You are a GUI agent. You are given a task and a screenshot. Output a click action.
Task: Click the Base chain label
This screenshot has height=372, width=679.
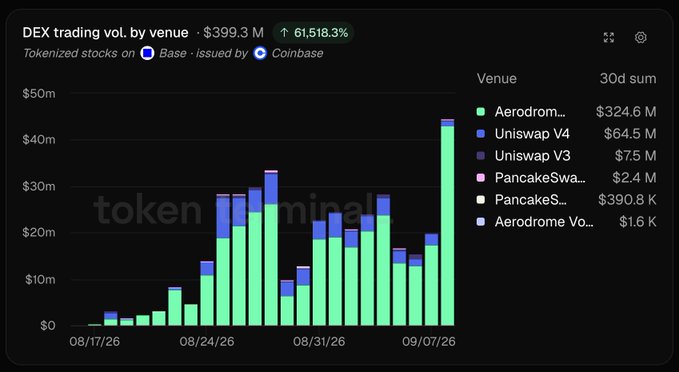pyautogui.click(x=173, y=53)
